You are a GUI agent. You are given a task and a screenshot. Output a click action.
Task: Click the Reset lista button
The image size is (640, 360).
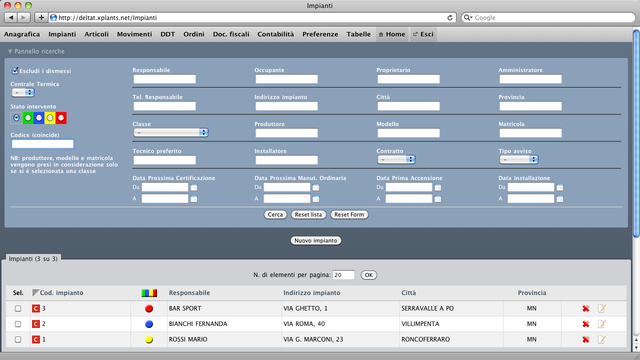pos(309,215)
